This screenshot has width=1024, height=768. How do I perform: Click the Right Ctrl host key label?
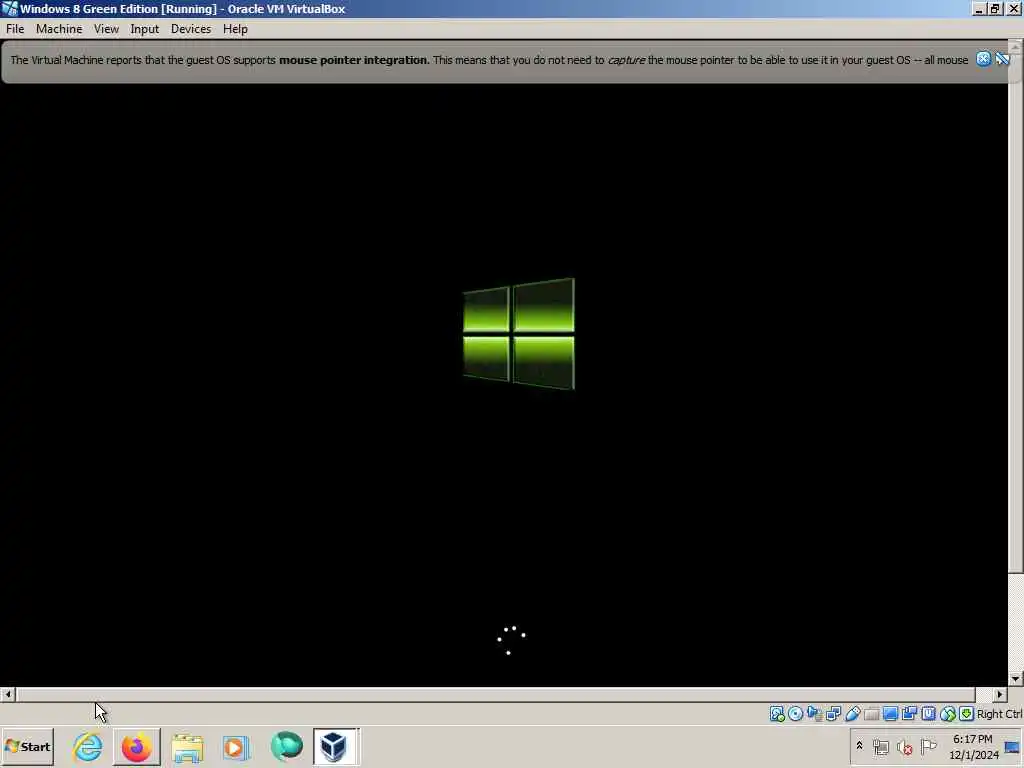(999, 714)
